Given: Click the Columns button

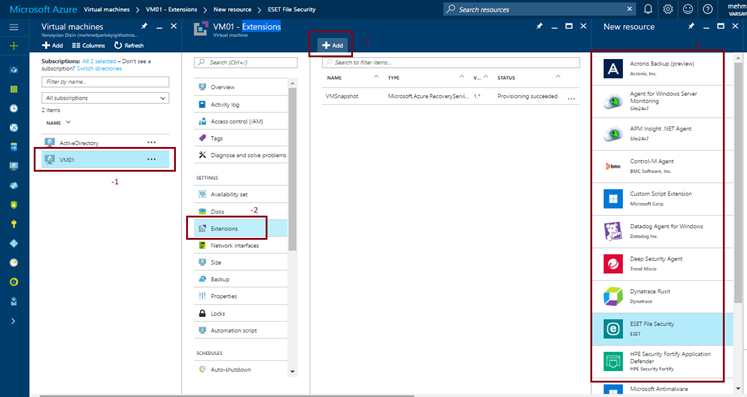Looking at the screenshot, I should 89,45.
